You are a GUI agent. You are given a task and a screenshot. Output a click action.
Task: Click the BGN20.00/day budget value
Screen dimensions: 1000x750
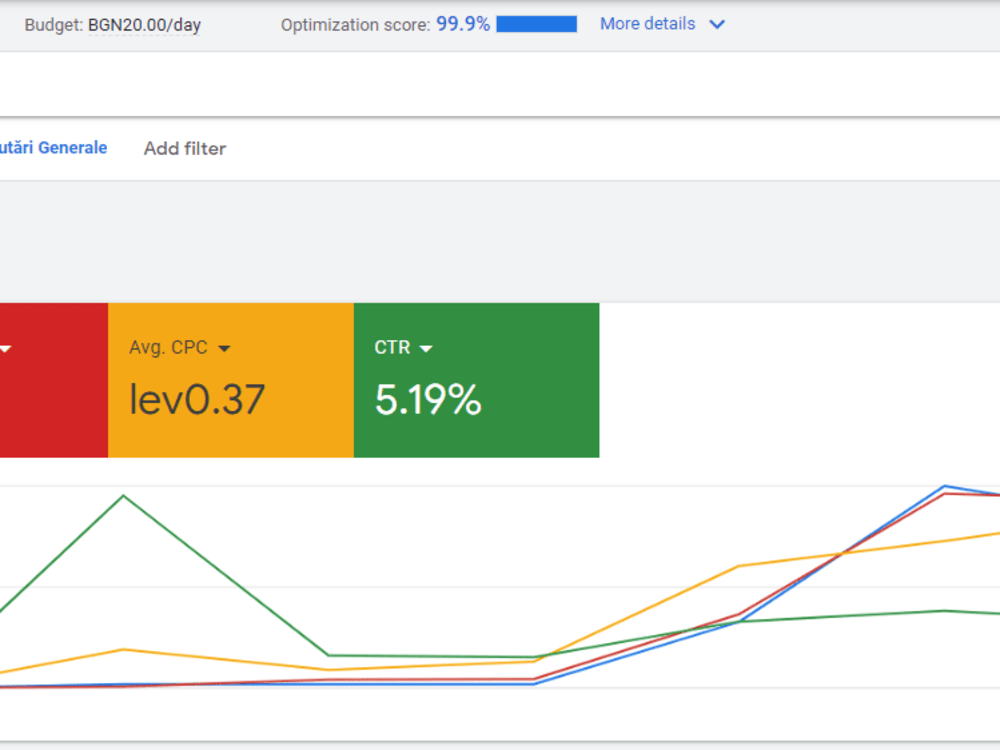(x=144, y=25)
